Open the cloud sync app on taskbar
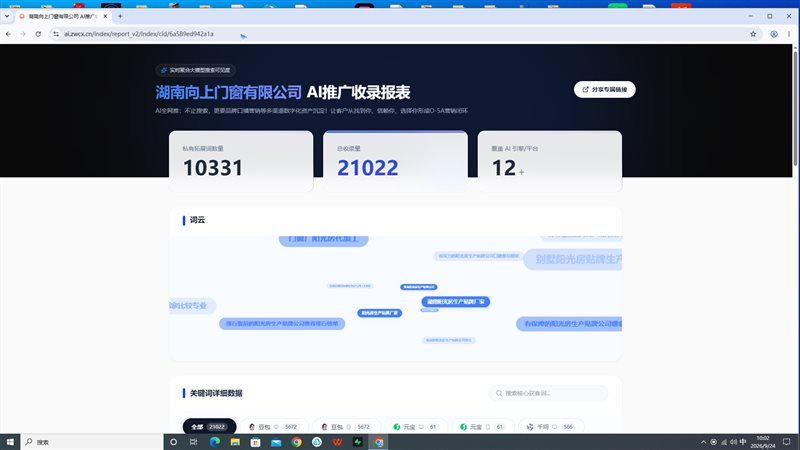The image size is (800, 450). tap(317, 442)
